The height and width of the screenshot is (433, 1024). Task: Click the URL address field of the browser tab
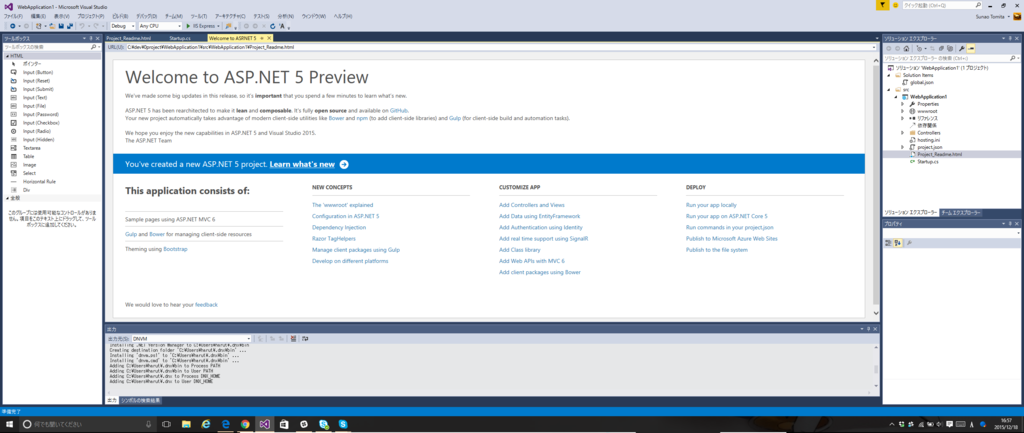coord(500,47)
